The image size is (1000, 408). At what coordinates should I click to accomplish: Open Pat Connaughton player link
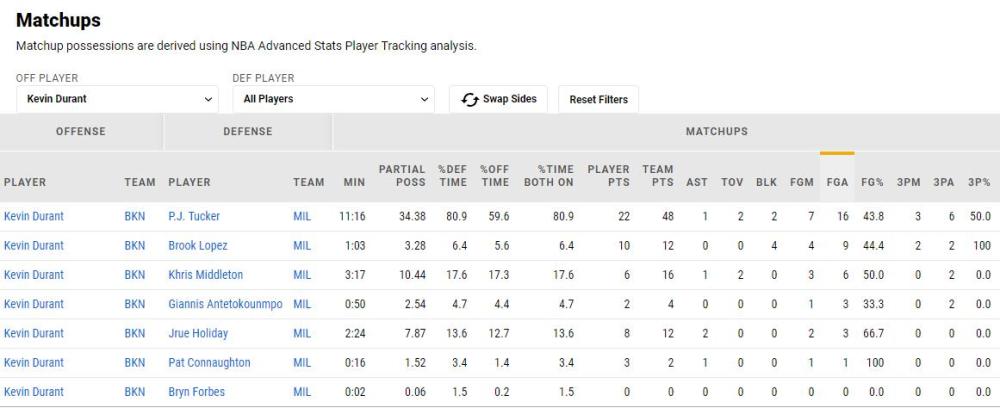(x=209, y=363)
